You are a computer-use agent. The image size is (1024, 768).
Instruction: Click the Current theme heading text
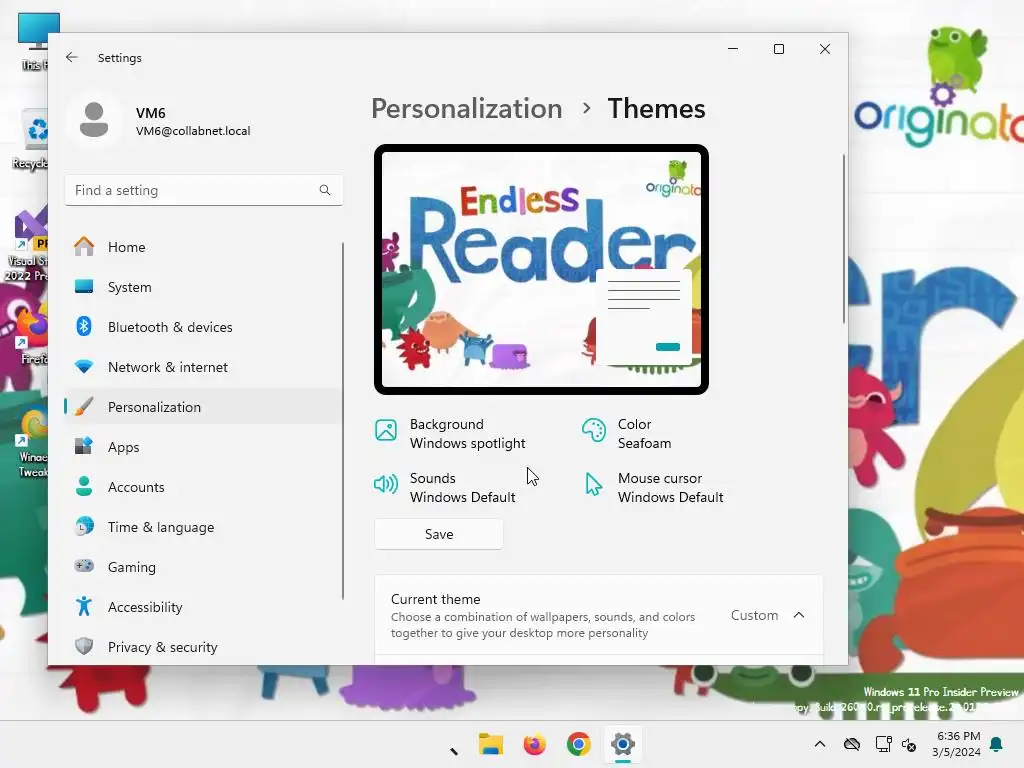click(x=435, y=599)
